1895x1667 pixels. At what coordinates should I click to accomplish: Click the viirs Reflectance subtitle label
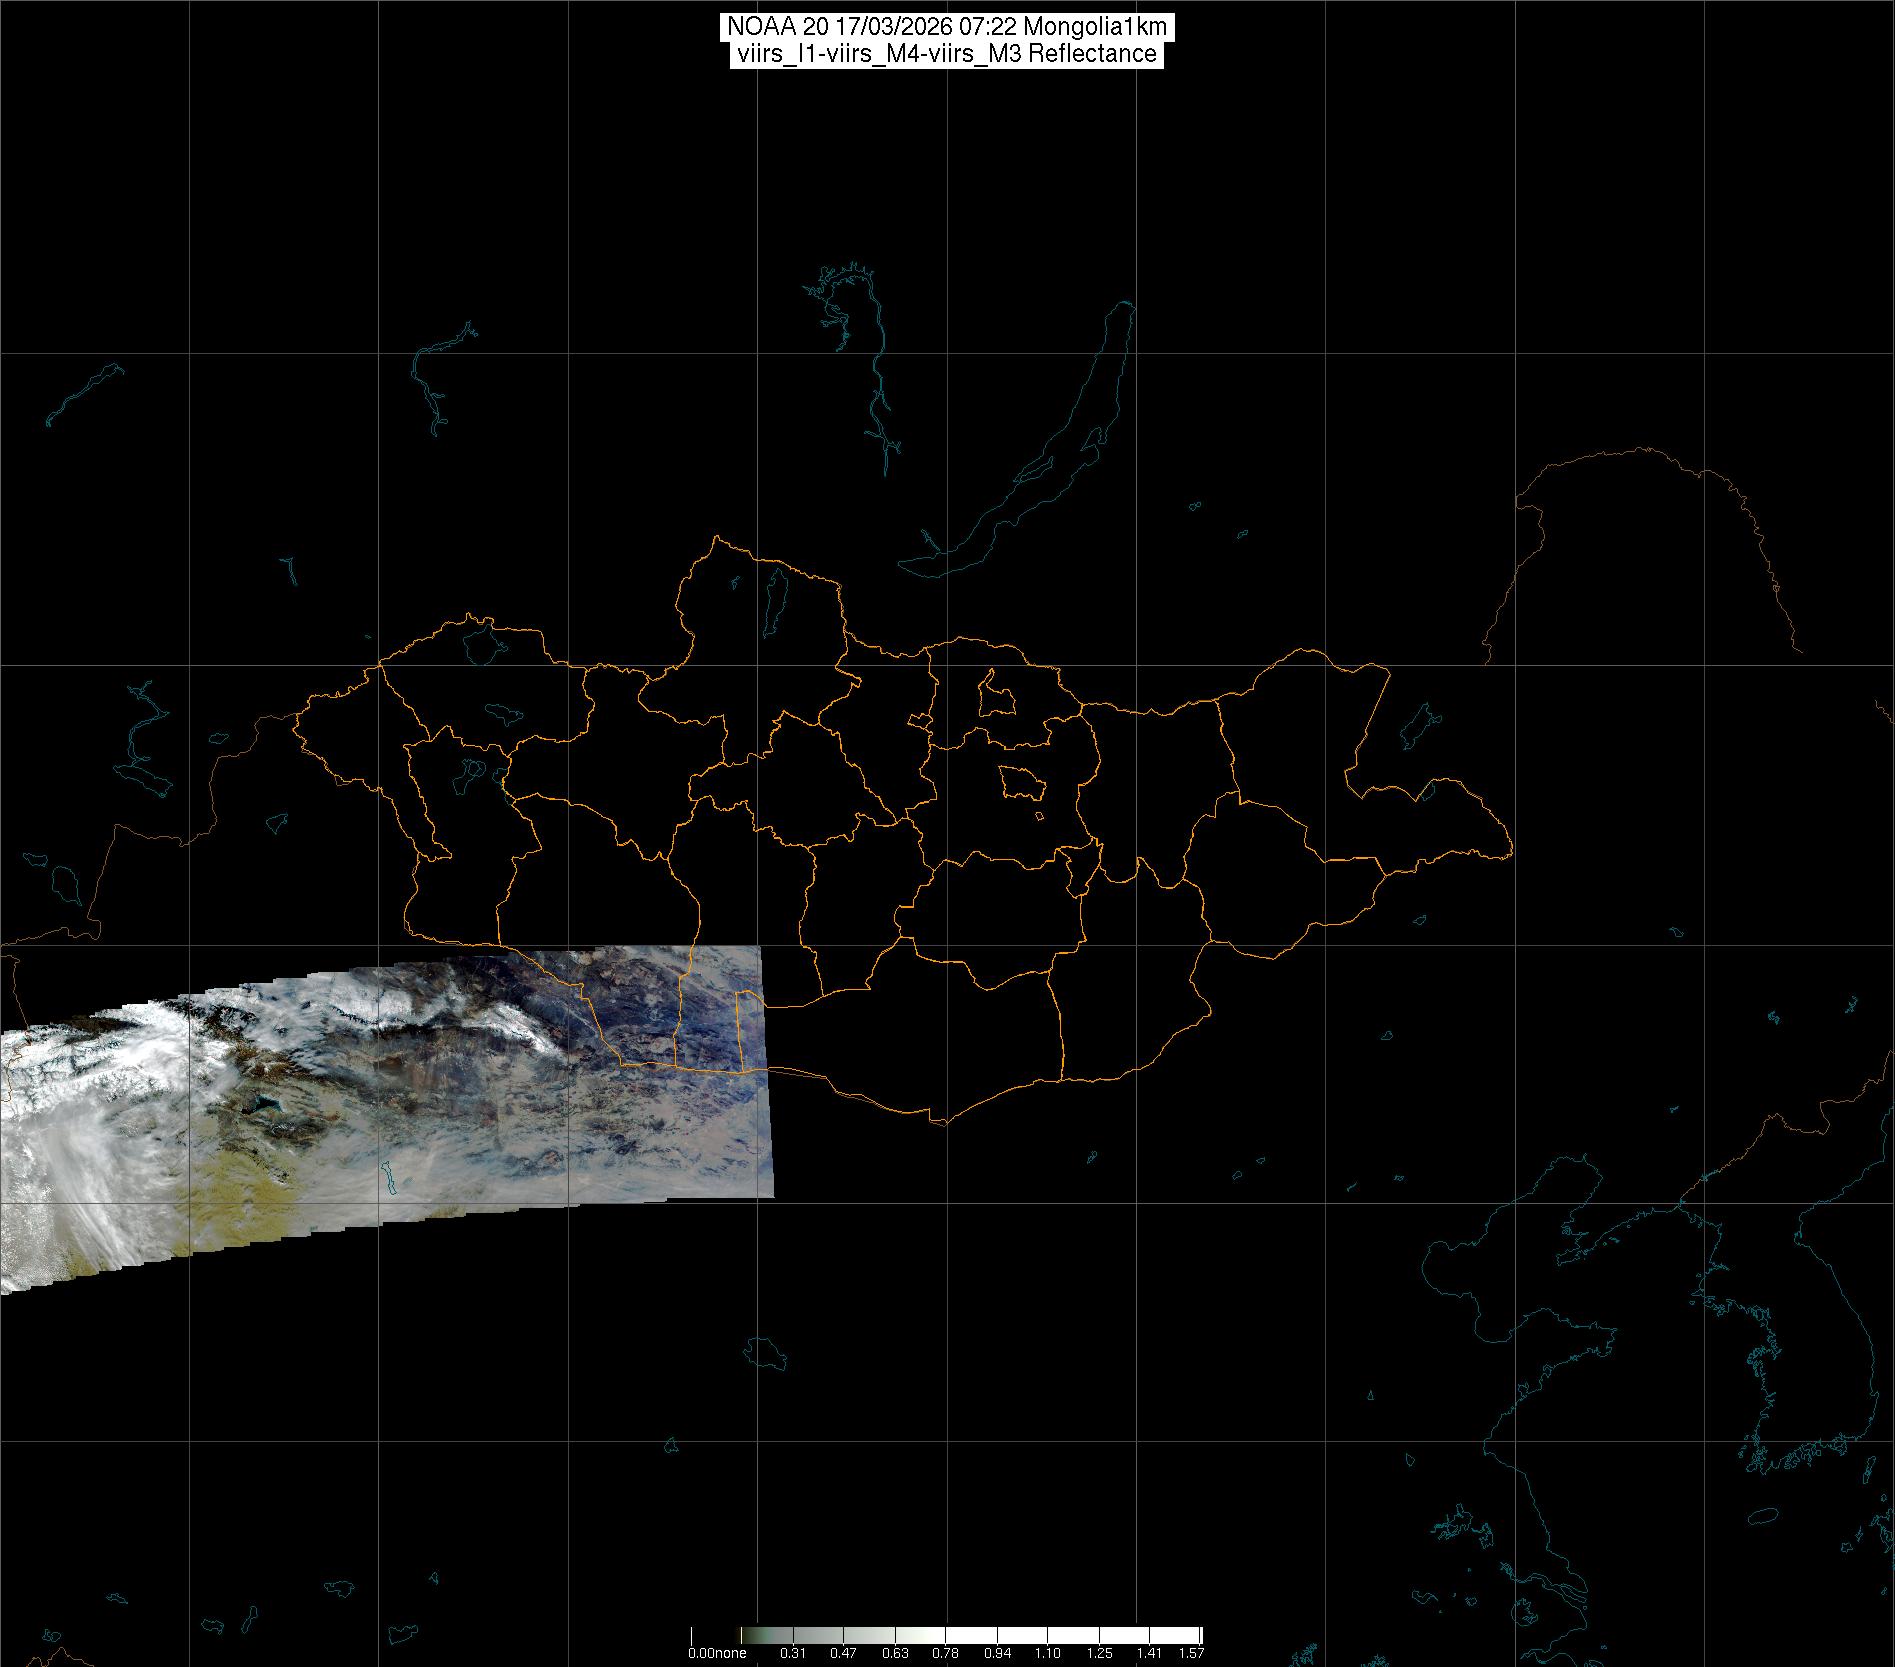click(x=946, y=54)
